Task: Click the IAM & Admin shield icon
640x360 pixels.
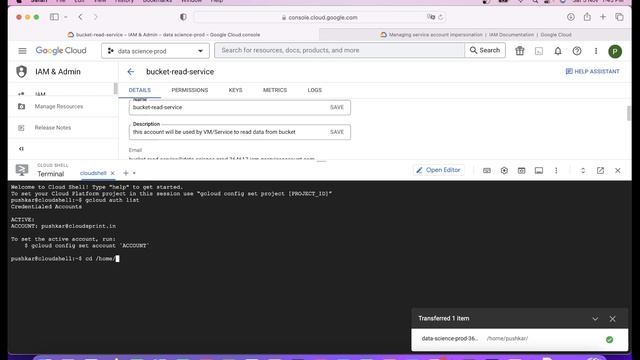Action: (x=22, y=71)
